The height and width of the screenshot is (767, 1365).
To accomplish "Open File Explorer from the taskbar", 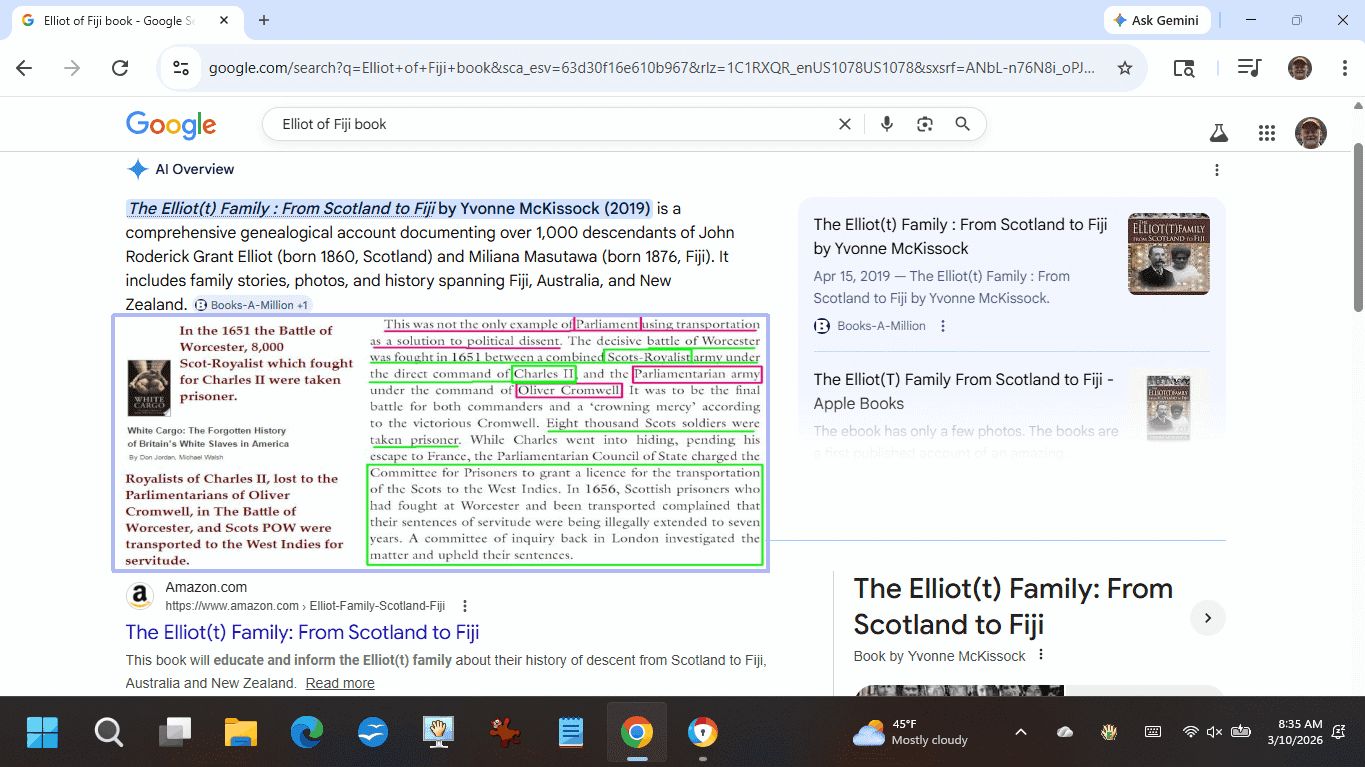I will pyautogui.click(x=241, y=733).
